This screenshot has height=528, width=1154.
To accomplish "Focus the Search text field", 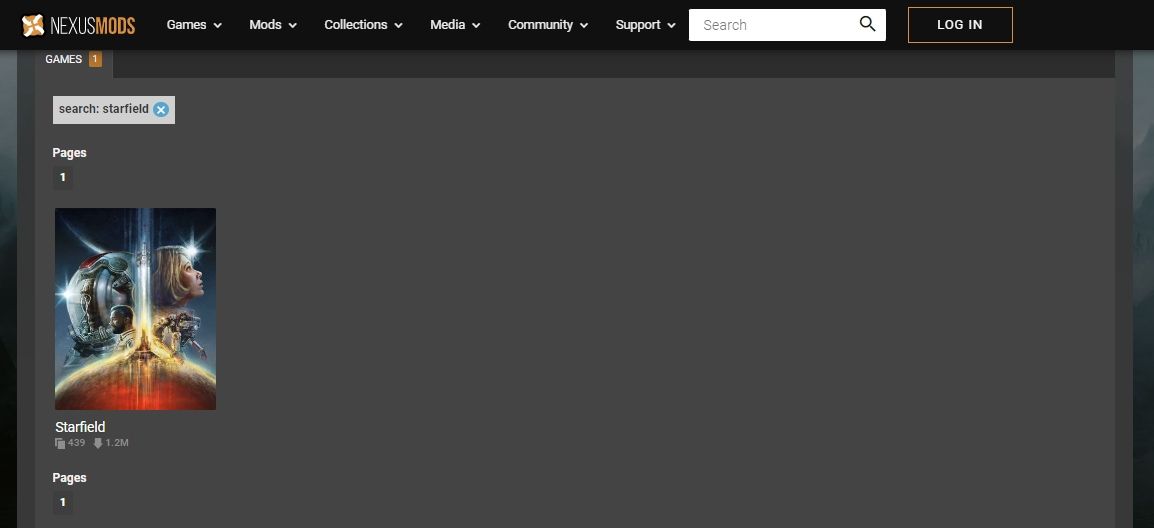I will (x=770, y=25).
